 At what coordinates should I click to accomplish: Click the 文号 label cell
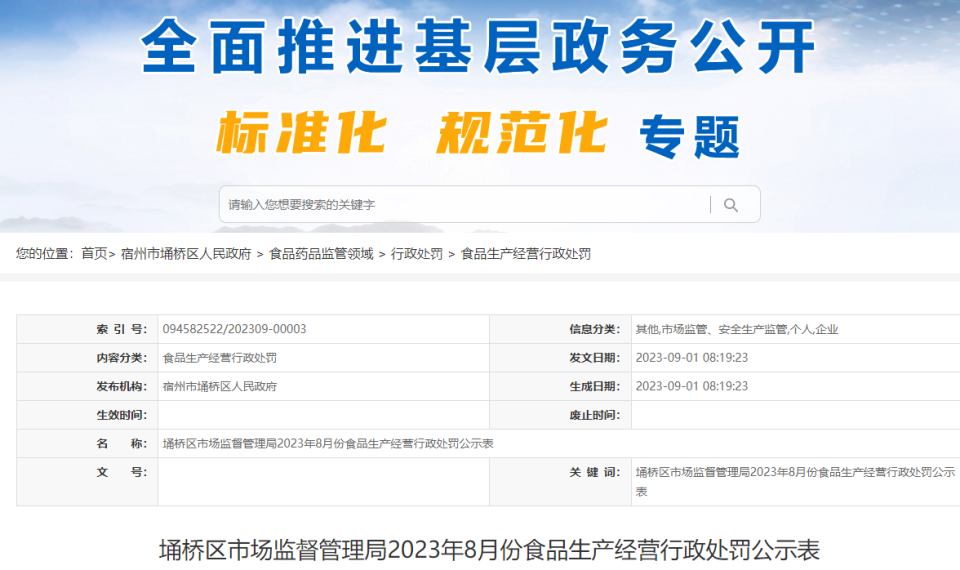pos(88,482)
